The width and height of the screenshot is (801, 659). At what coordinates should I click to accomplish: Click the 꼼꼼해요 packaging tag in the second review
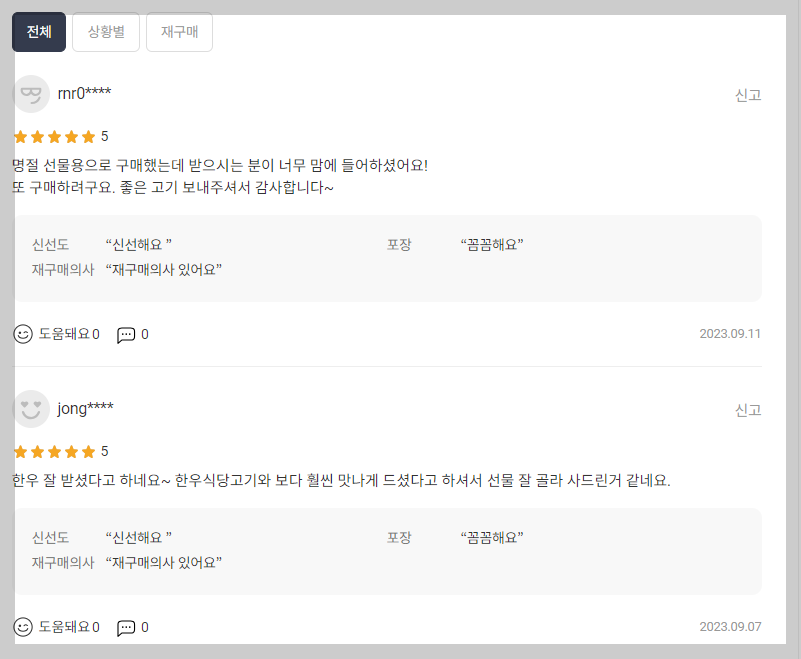(490, 537)
